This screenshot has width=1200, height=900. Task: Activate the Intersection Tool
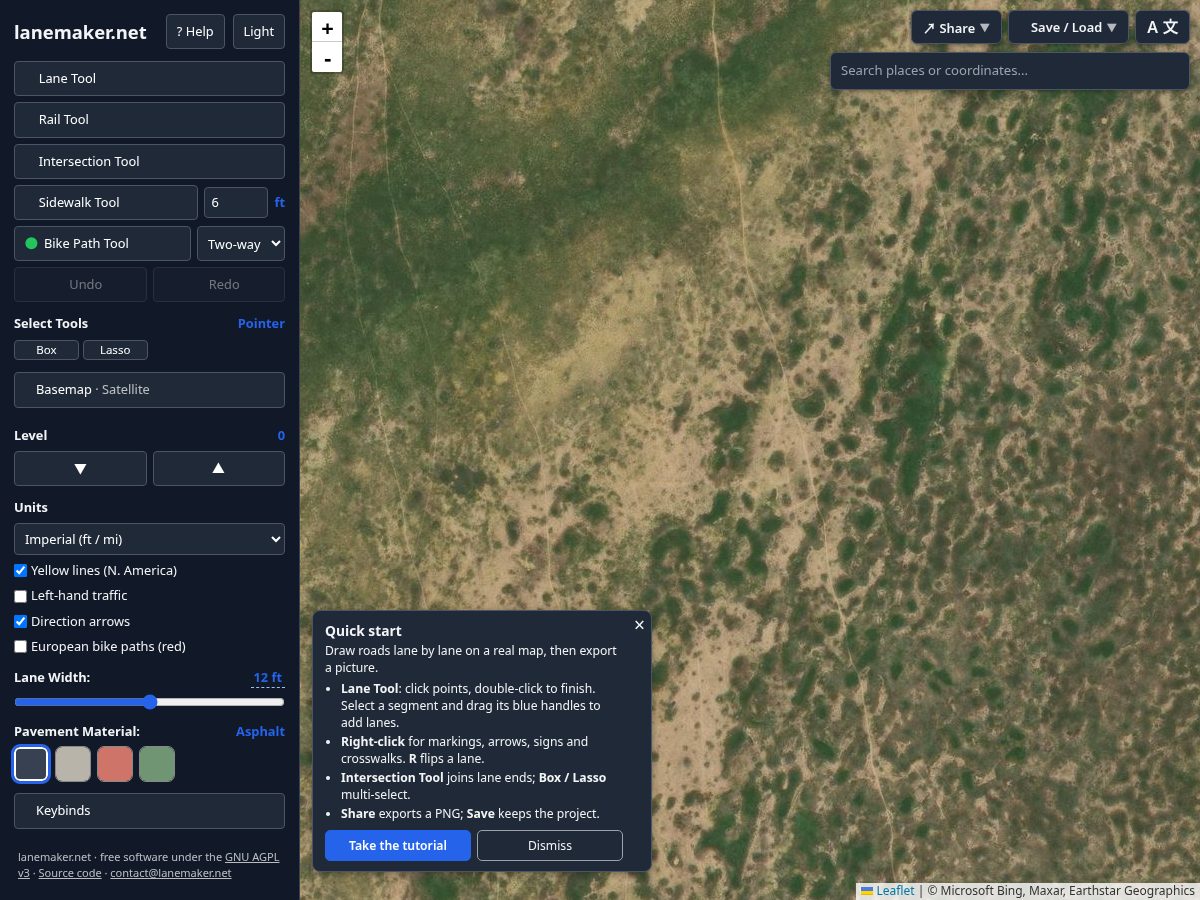[x=149, y=161]
